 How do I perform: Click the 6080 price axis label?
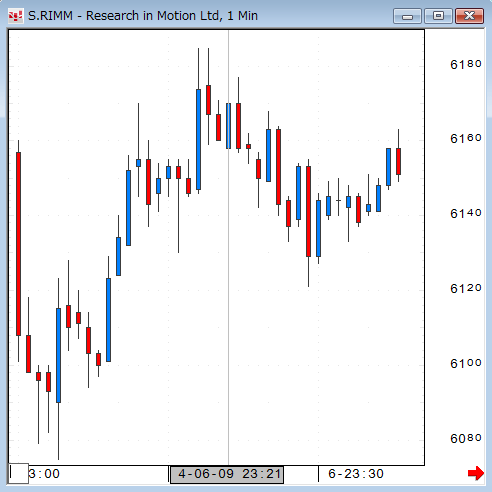point(466,438)
